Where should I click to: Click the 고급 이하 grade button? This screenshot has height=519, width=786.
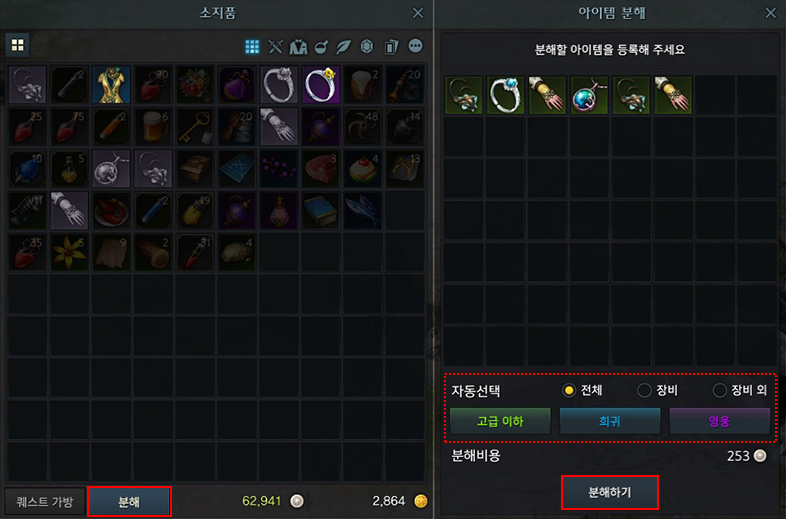point(500,421)
